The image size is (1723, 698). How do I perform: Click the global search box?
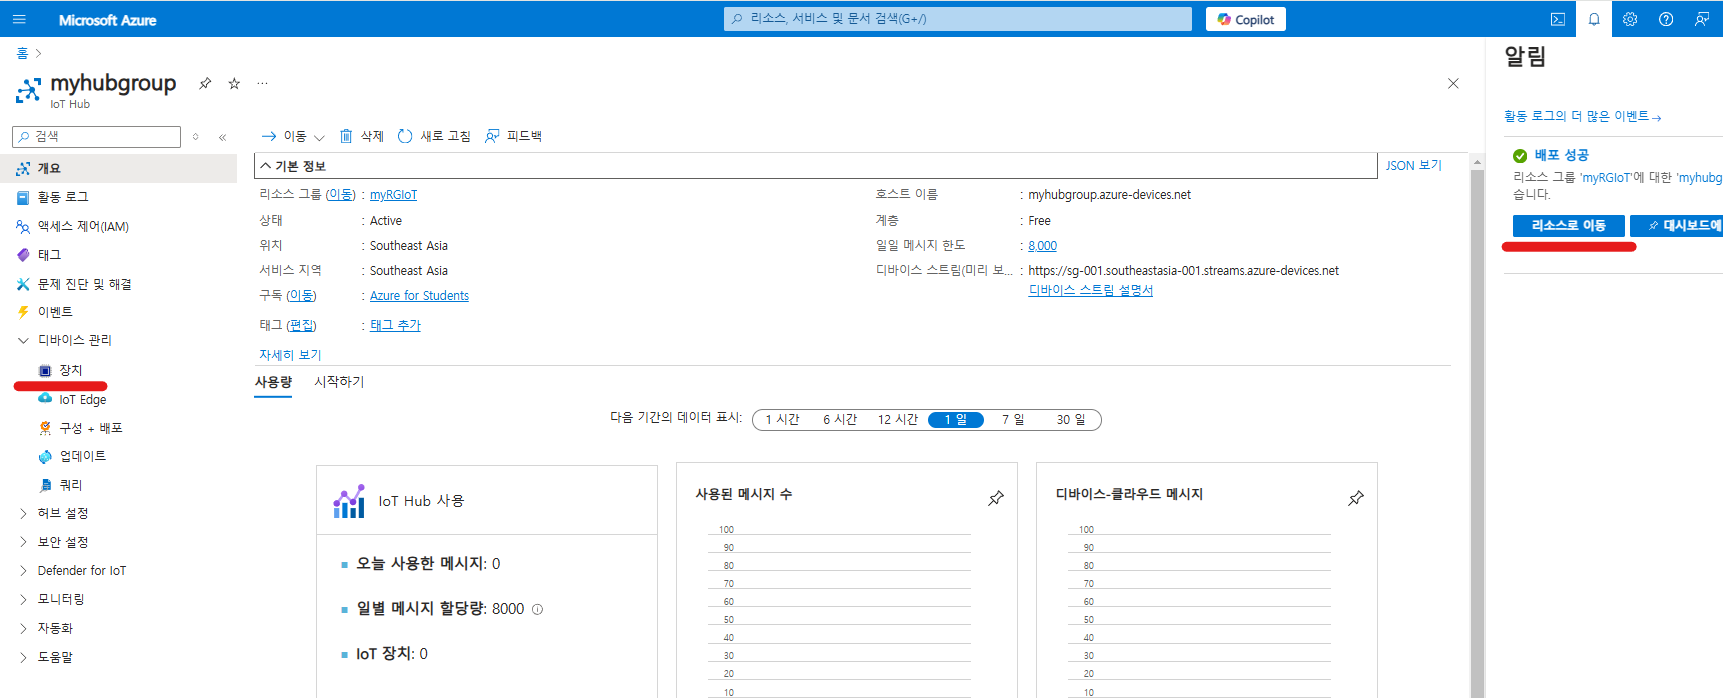tap(958, 19)
